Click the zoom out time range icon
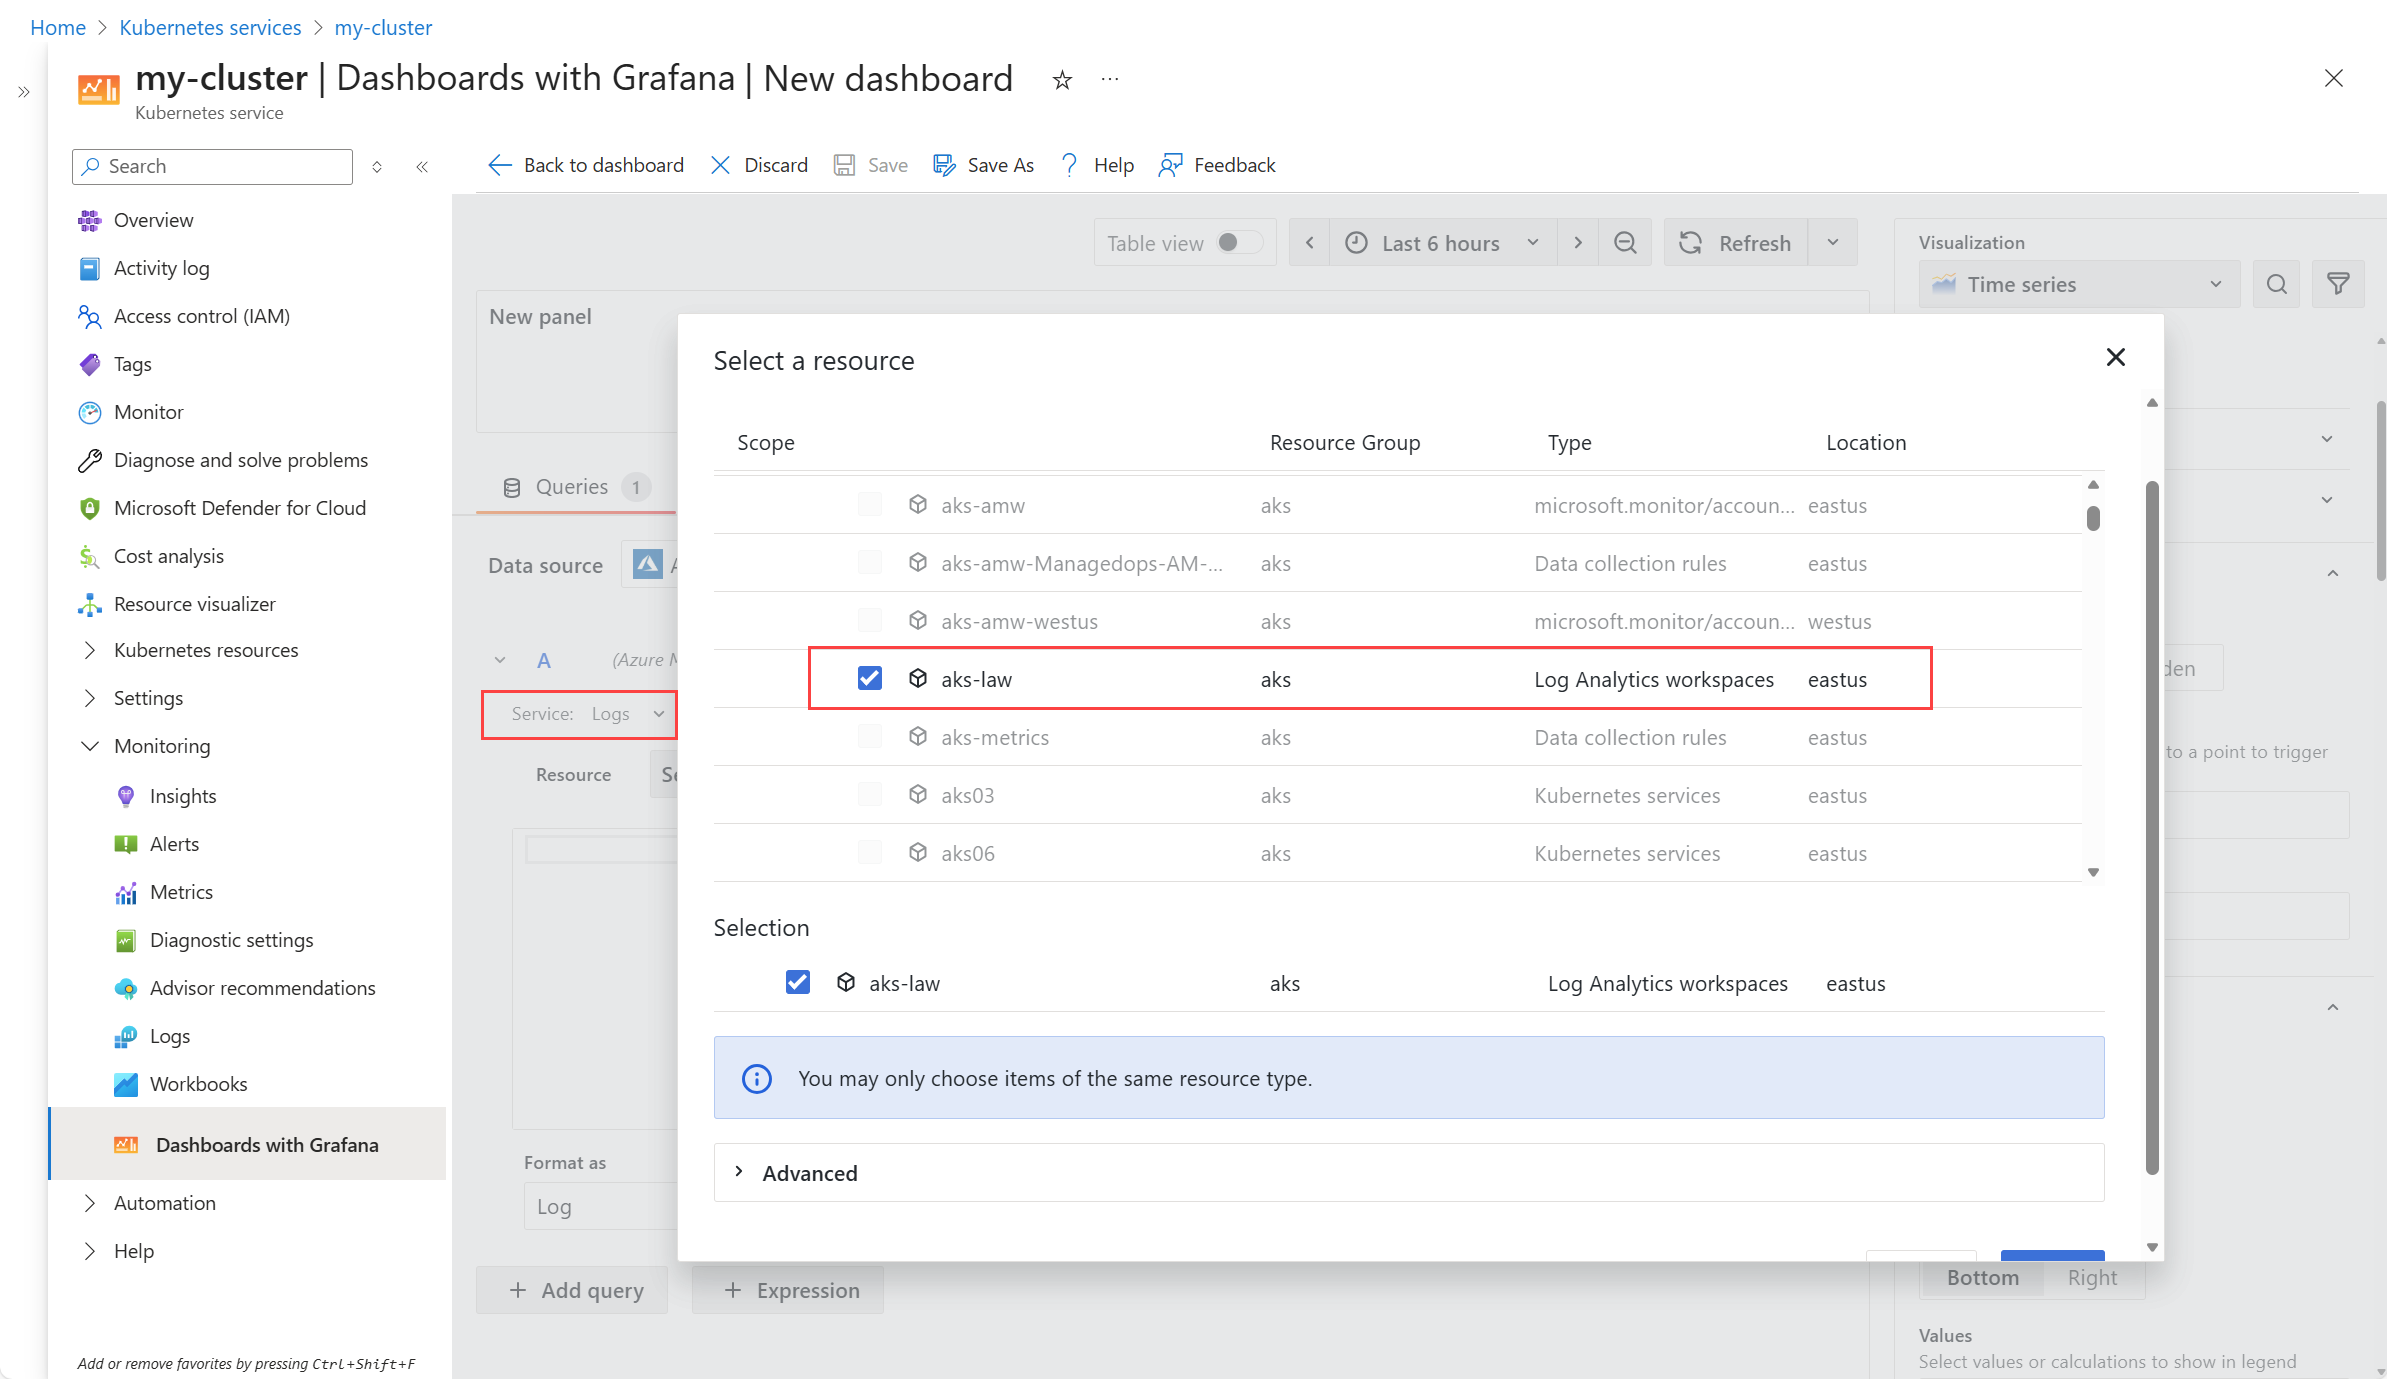Viewport: 2387px width, 1379px height. coord(1625,243)
